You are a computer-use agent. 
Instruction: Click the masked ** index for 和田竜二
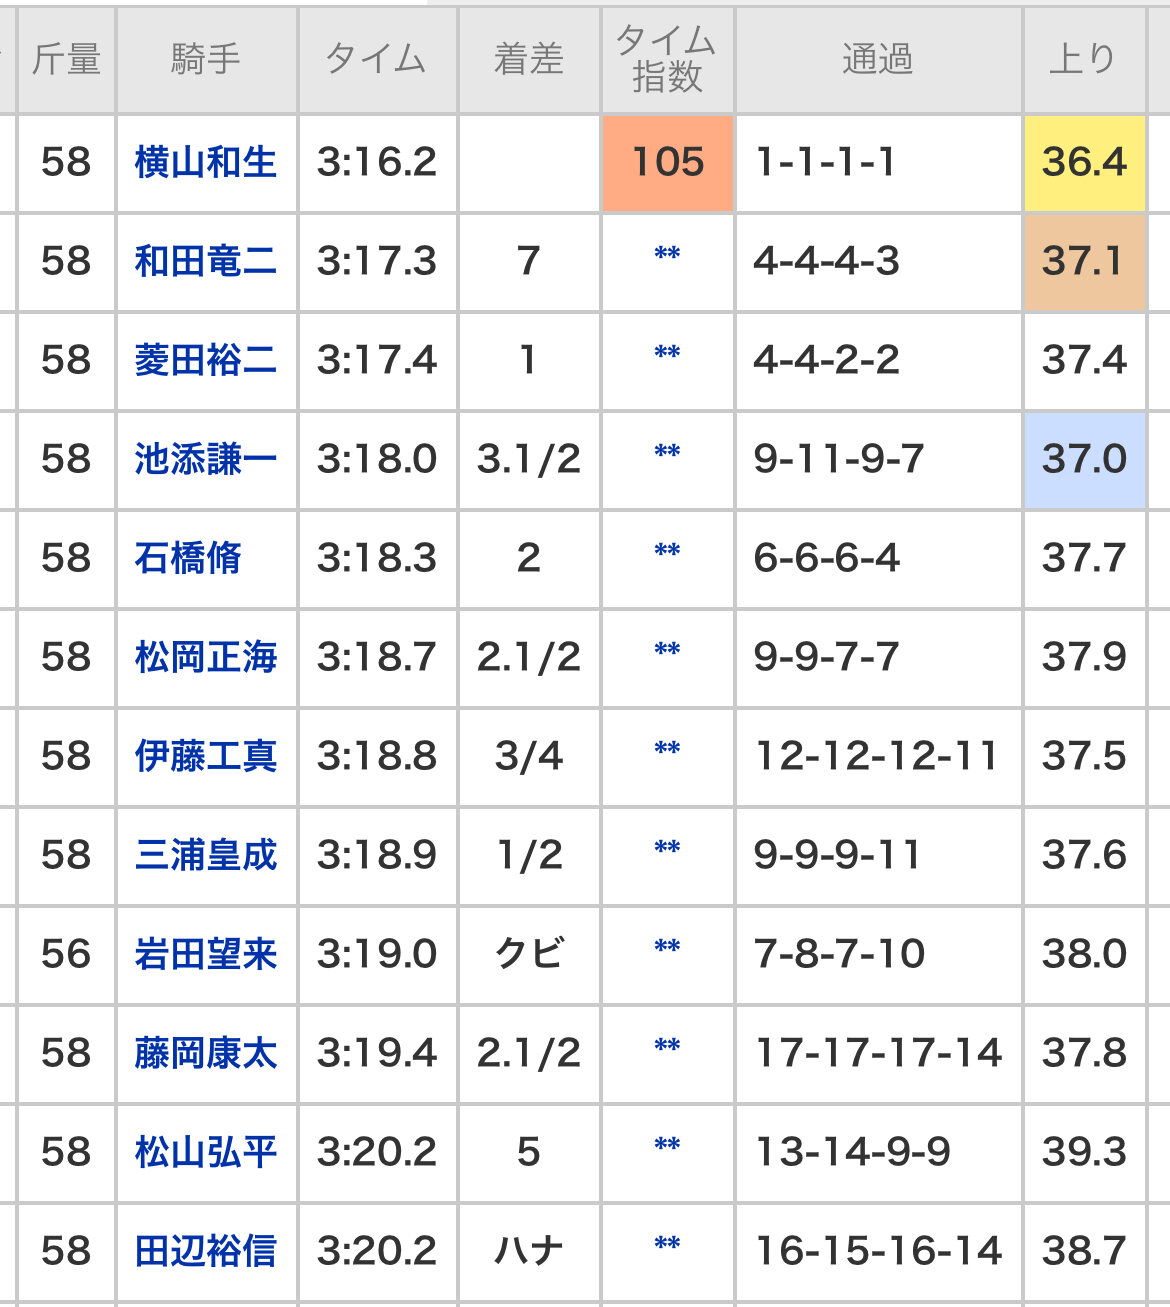(x=667, y=255)
